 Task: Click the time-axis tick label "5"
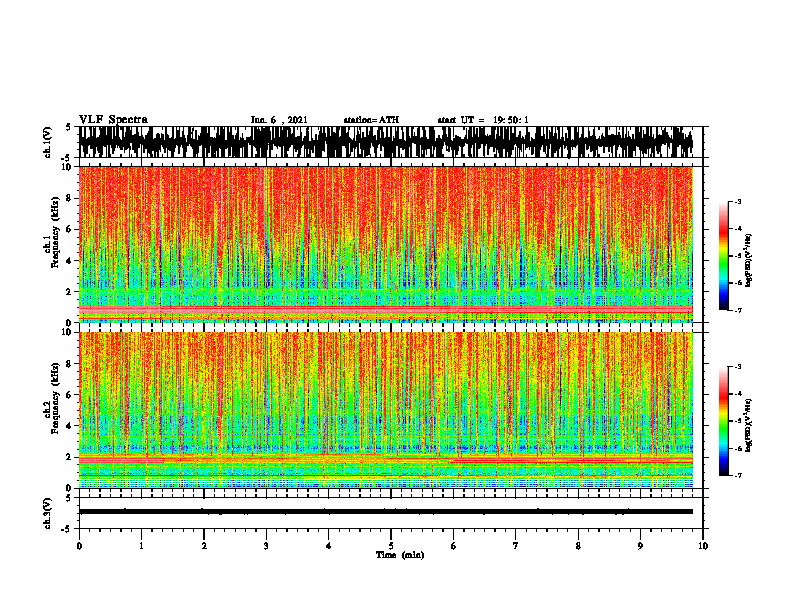pyautogui.click(x=391, y=546)
